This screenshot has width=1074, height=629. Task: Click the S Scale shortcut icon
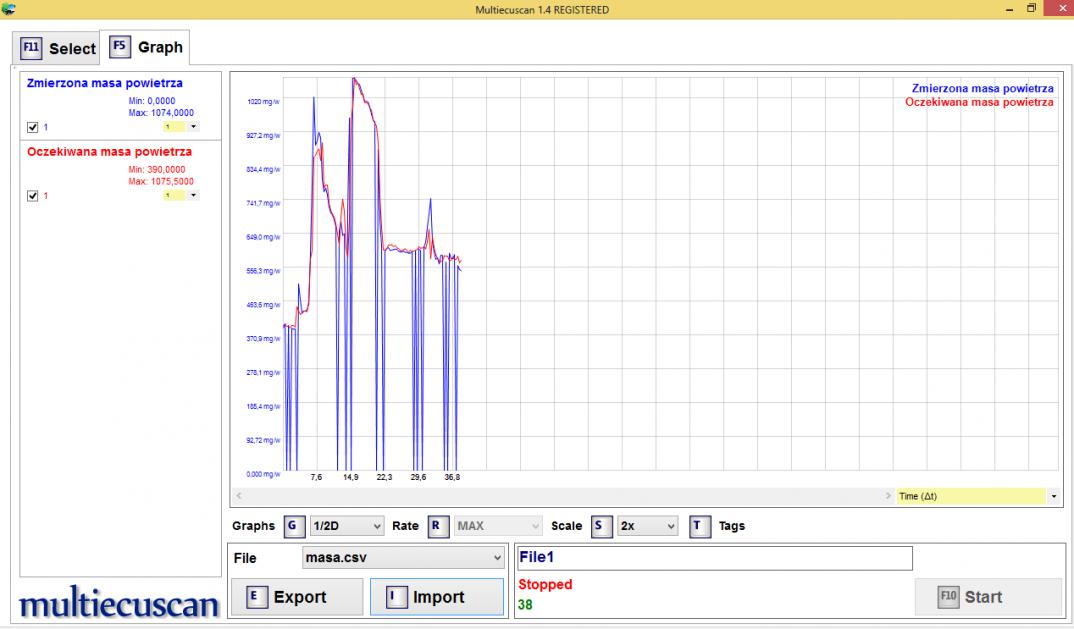coord(601,526)
